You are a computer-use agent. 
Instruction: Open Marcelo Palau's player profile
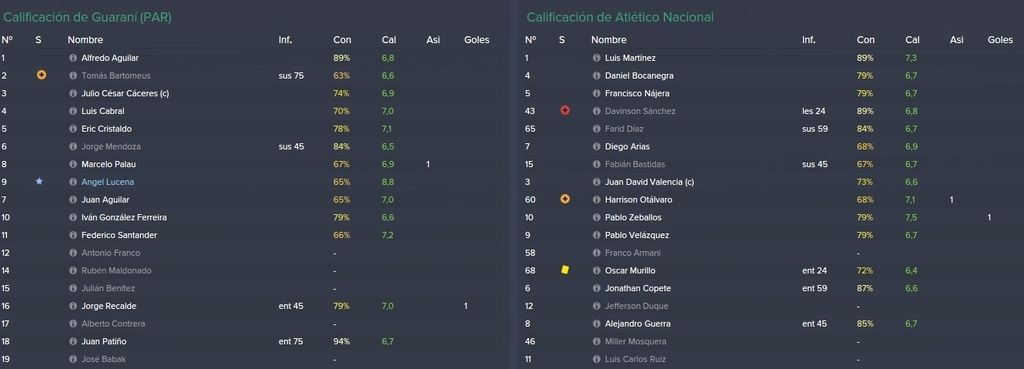click(x=108, y=165)
